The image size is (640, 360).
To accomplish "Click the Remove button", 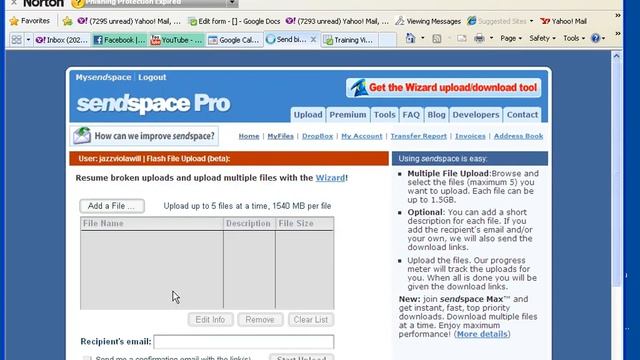I will tap(260, 320).
